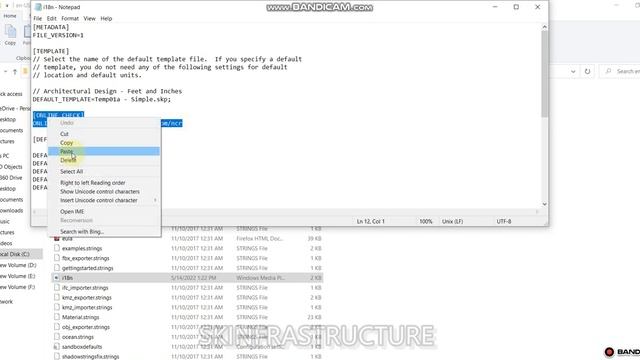640x360 pixels.
Task: Open A360 Drive in navigation pane
Action: pyautogui.click(x=11, y=178)
